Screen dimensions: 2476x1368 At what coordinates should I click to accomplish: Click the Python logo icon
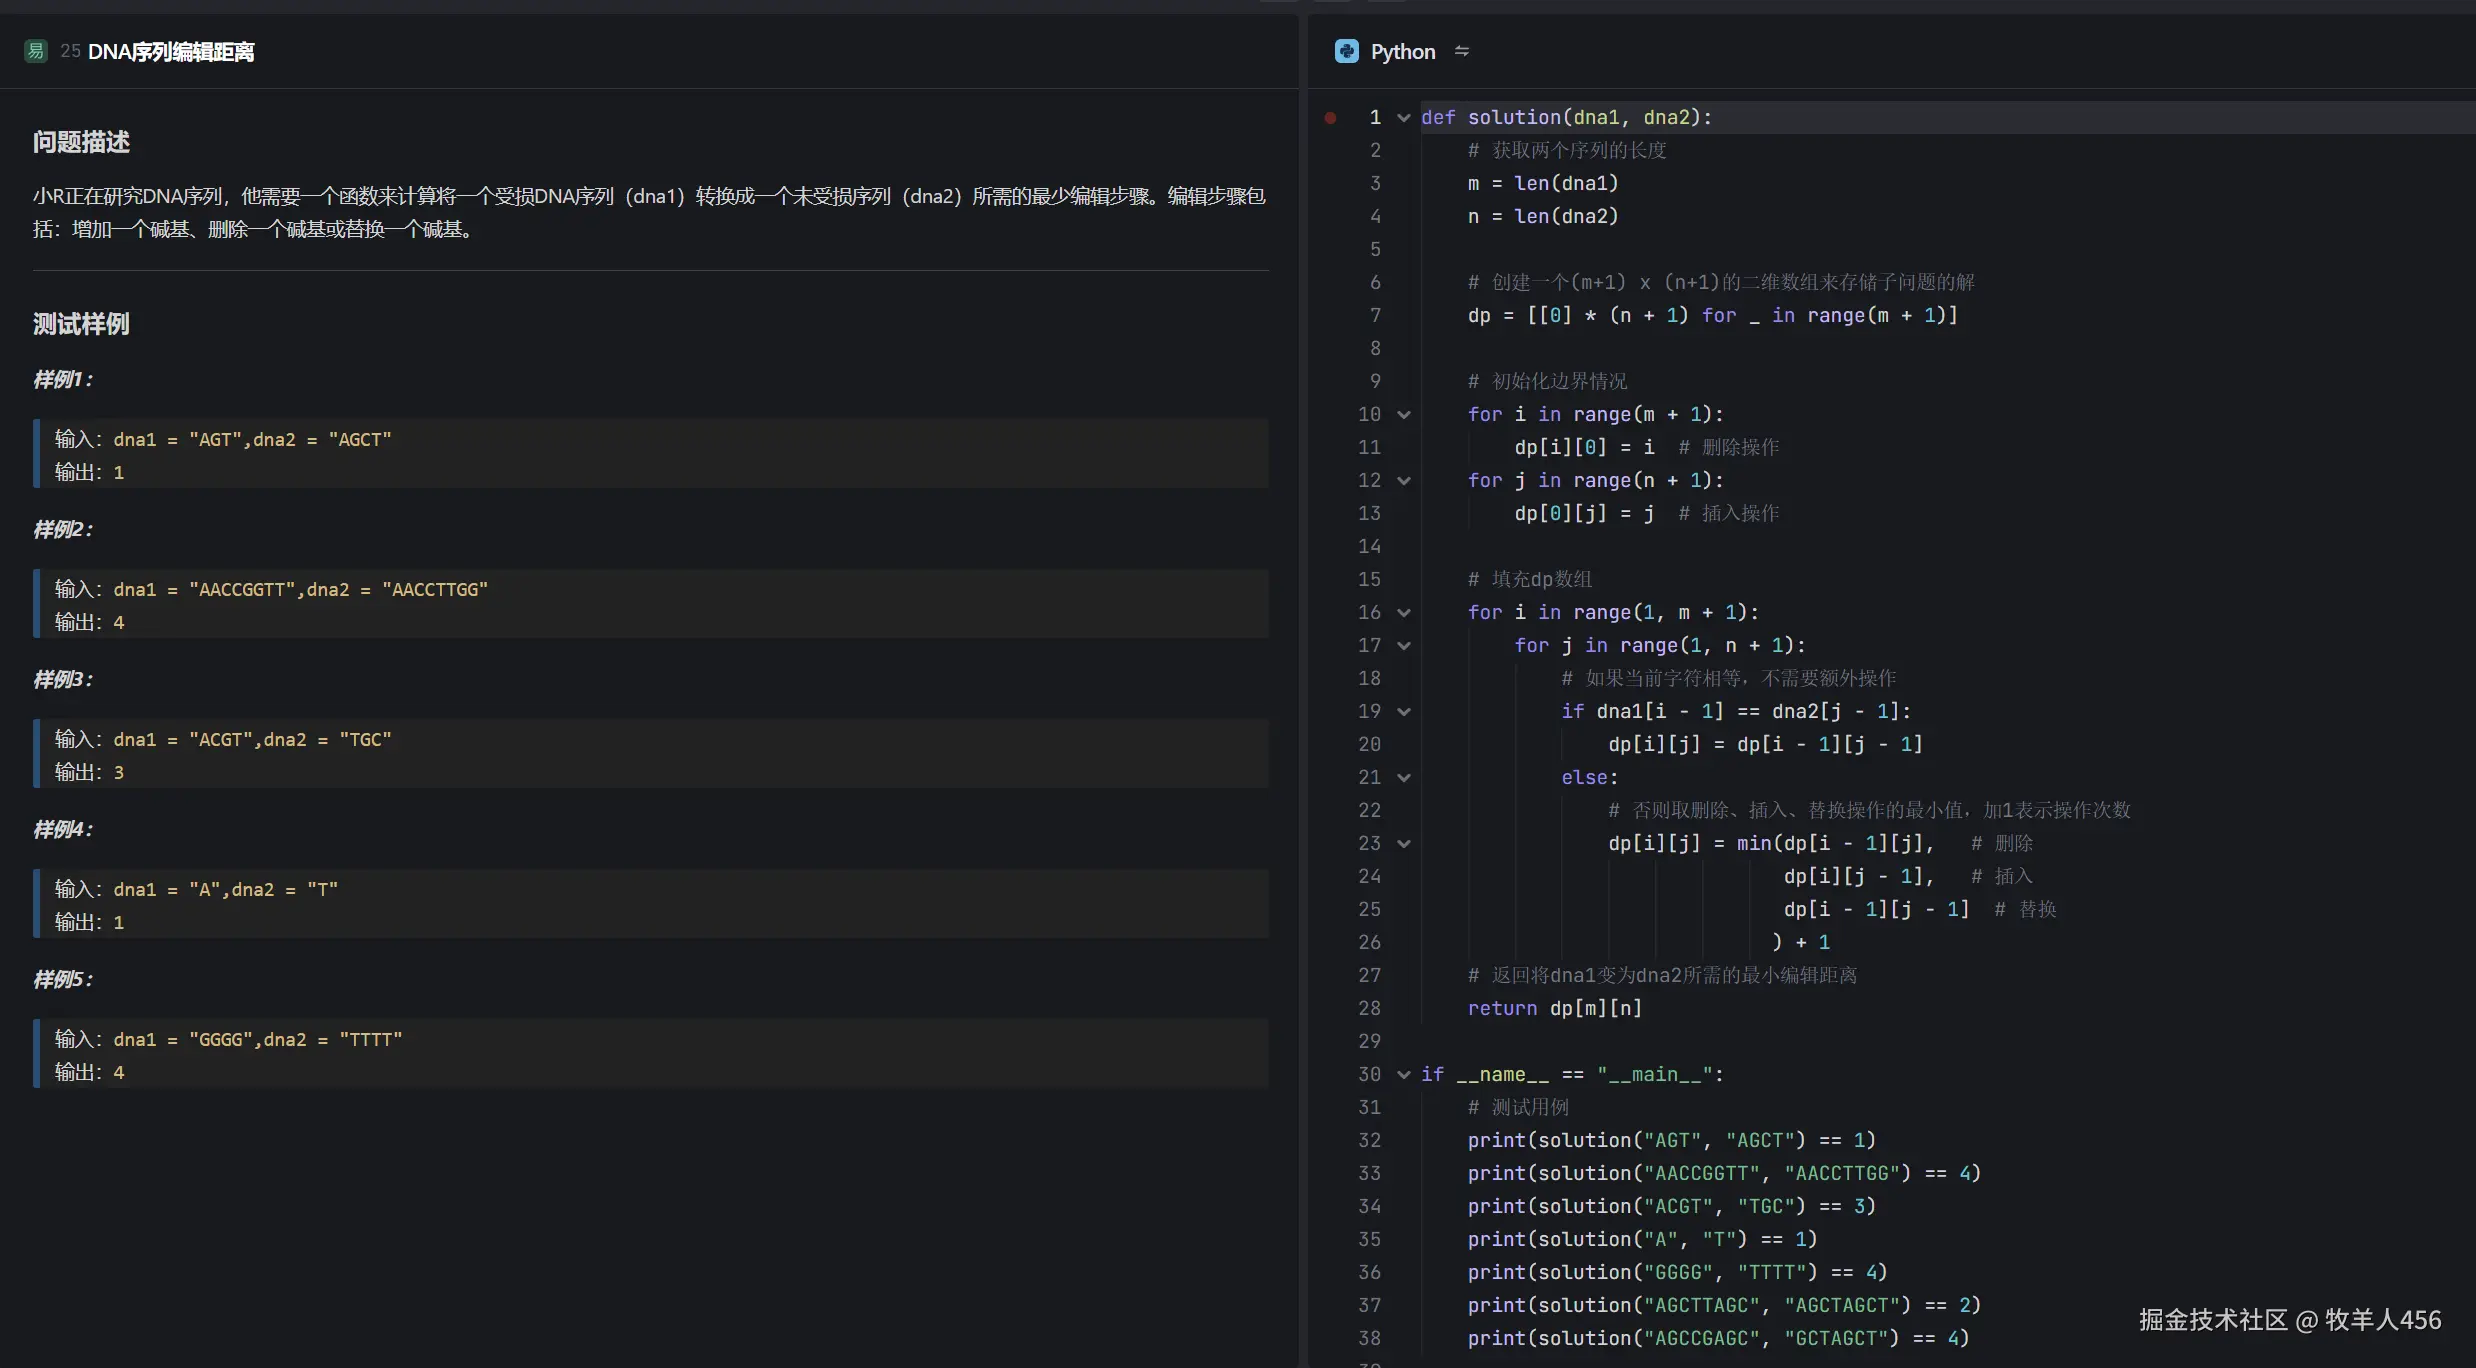click(x=1346, y=51)
